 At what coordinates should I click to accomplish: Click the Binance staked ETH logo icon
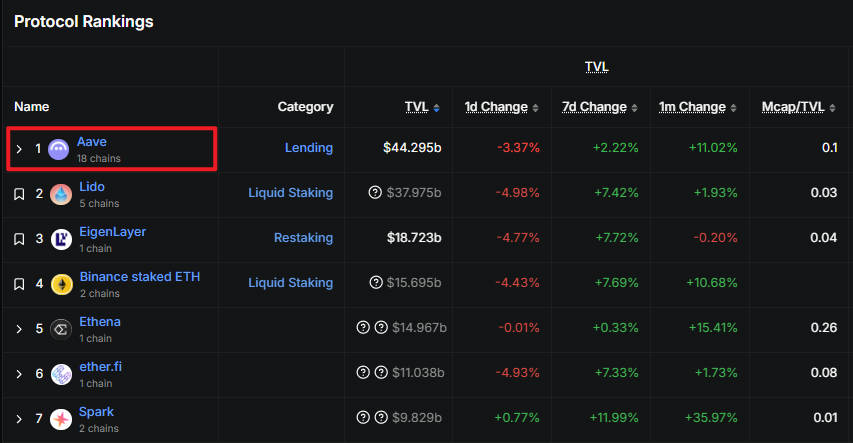coord(61,284)
